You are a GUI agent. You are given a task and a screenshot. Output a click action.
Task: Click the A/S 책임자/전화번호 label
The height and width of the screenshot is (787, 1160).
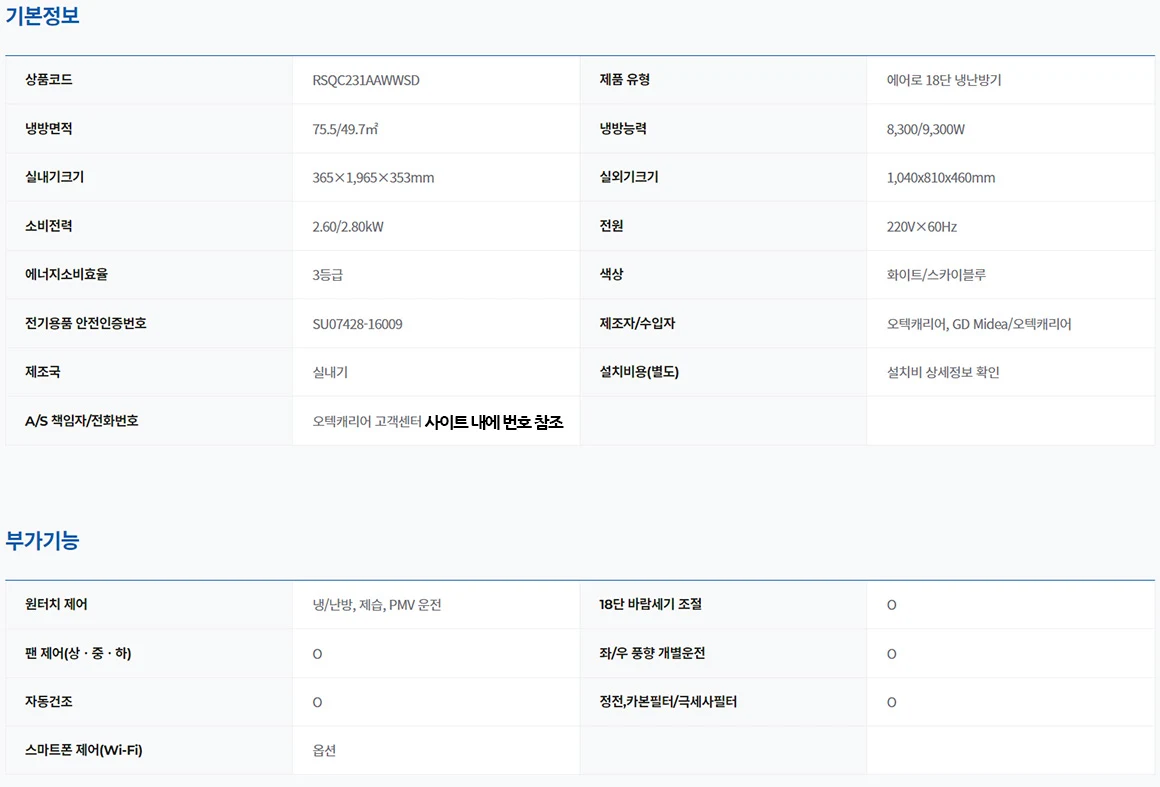coord(81,421)
